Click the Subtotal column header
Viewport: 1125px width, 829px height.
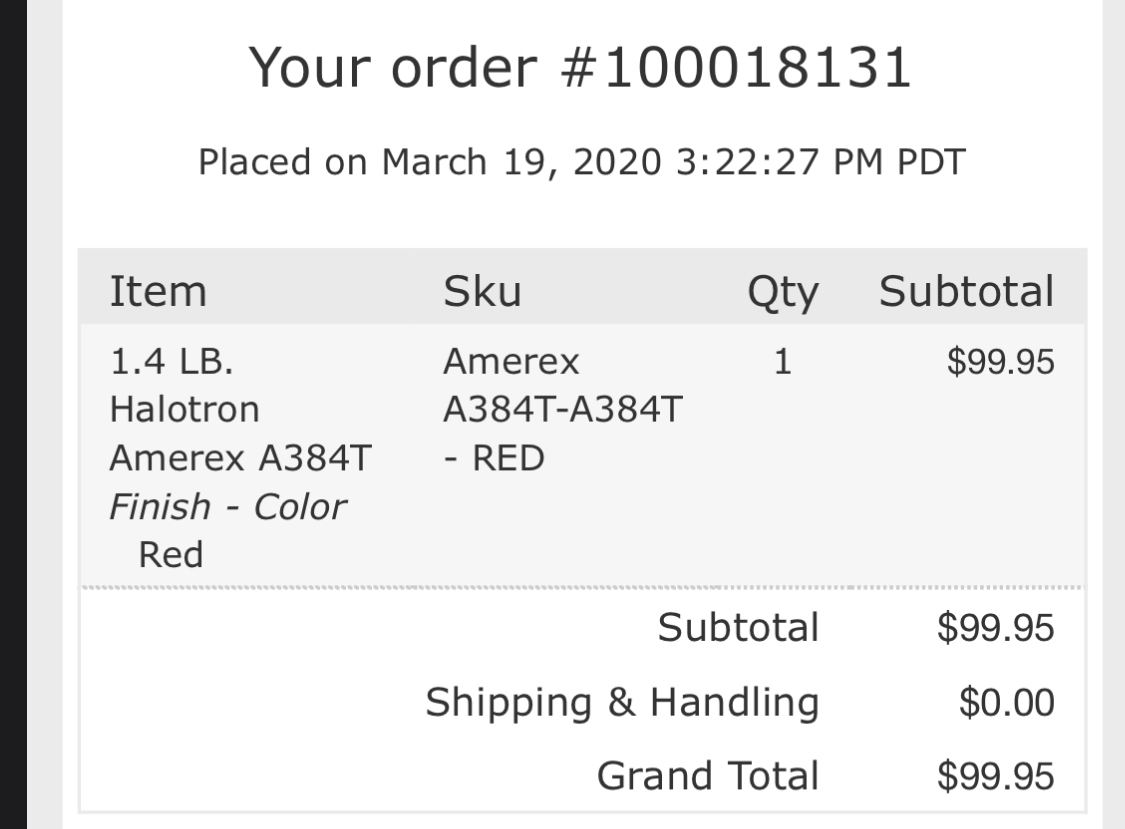[x=966, y=291]
